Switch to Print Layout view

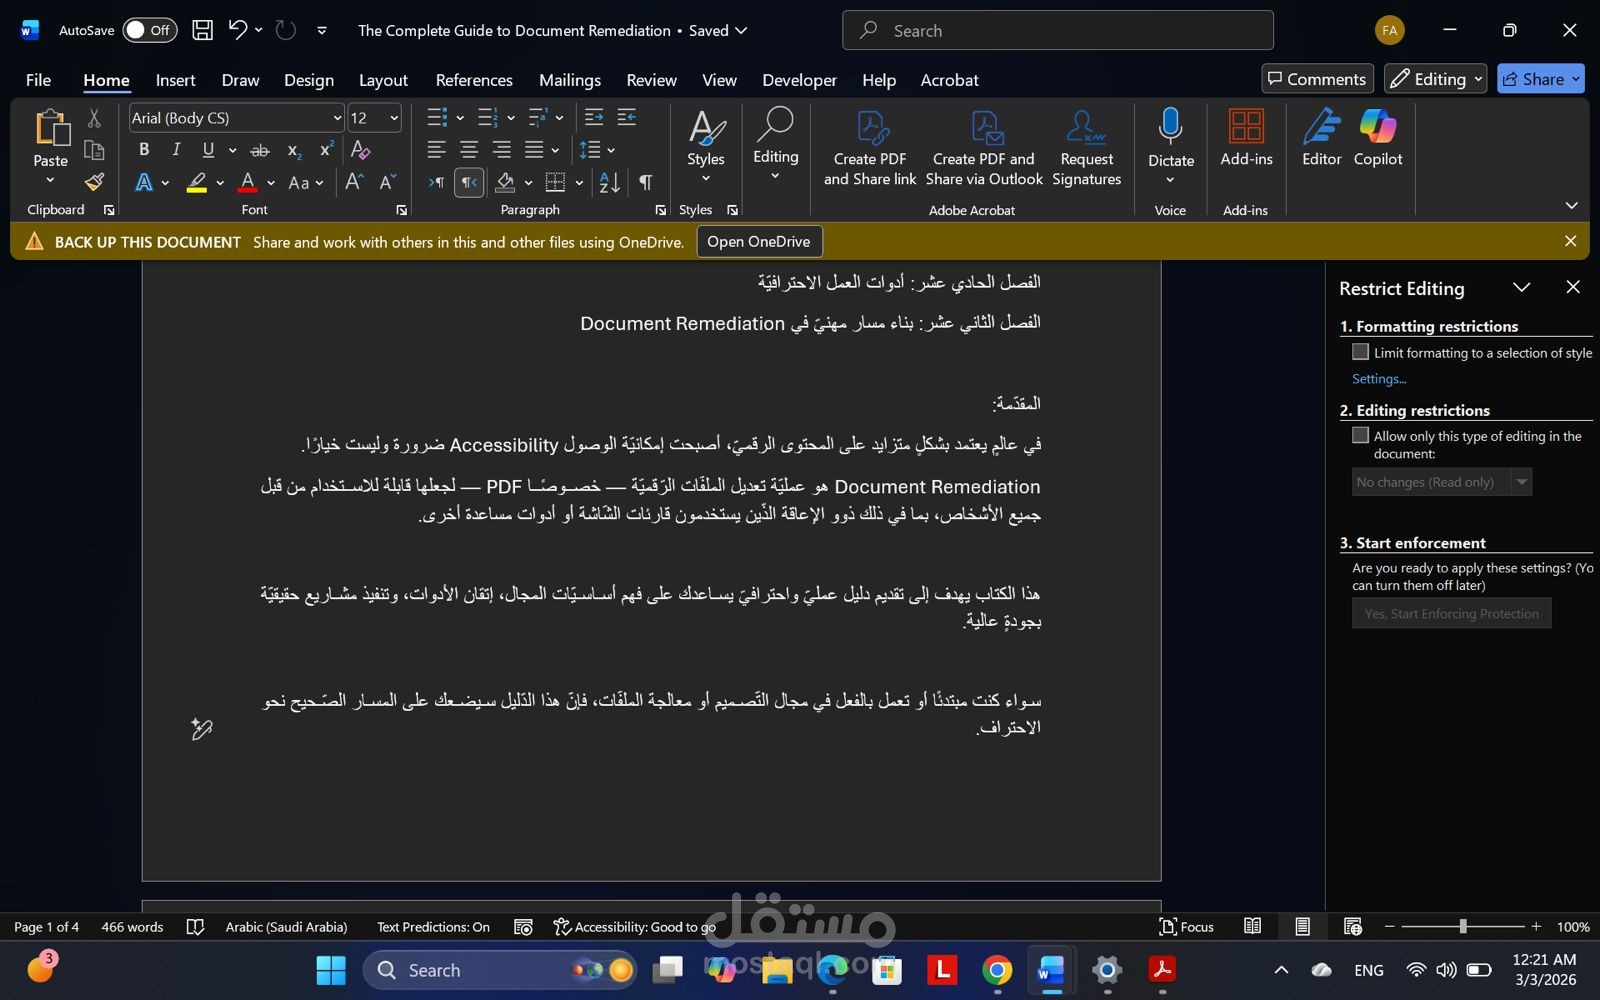click(1302, 927)
